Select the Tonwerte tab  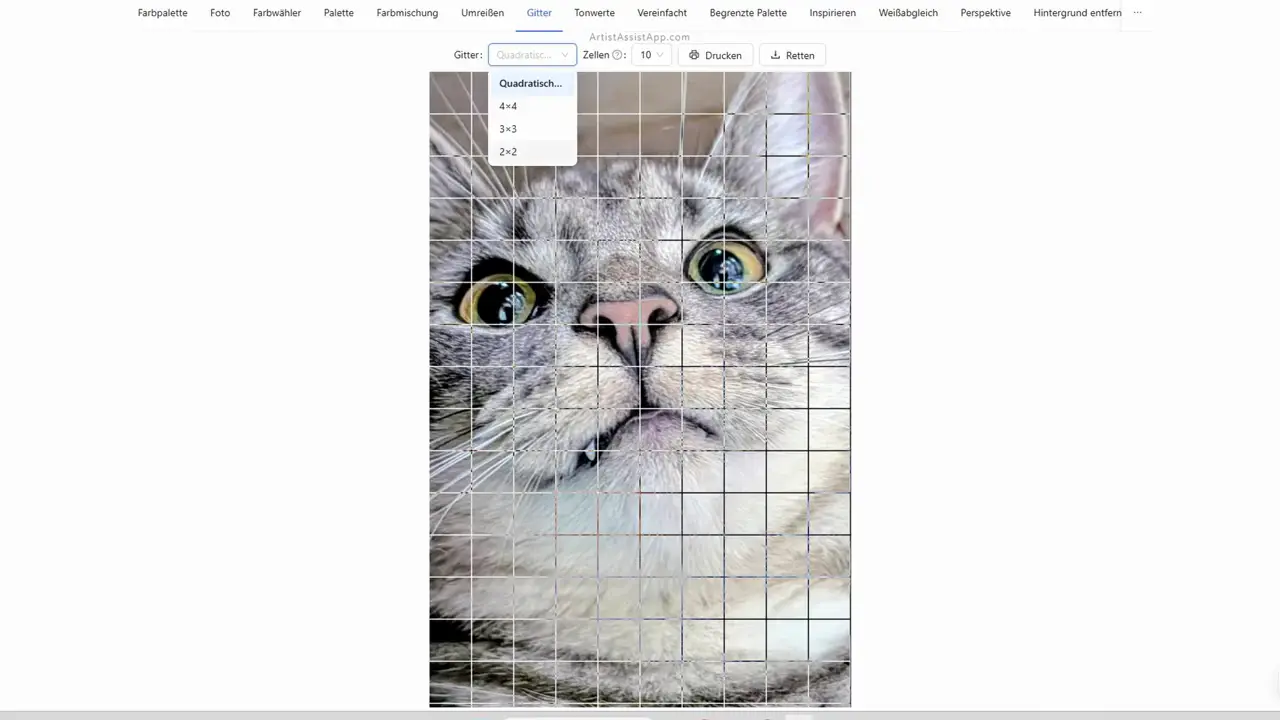pyautogui.click(x=594, y=13)
